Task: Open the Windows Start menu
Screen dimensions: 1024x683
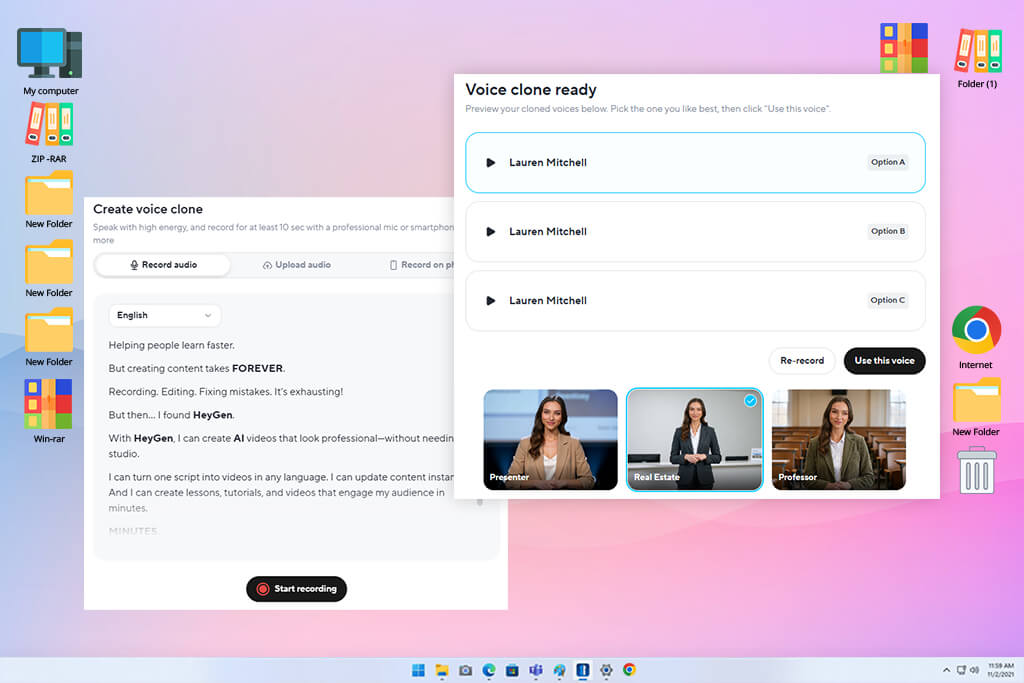Action: pyautogui.click(x=419, y=670)
